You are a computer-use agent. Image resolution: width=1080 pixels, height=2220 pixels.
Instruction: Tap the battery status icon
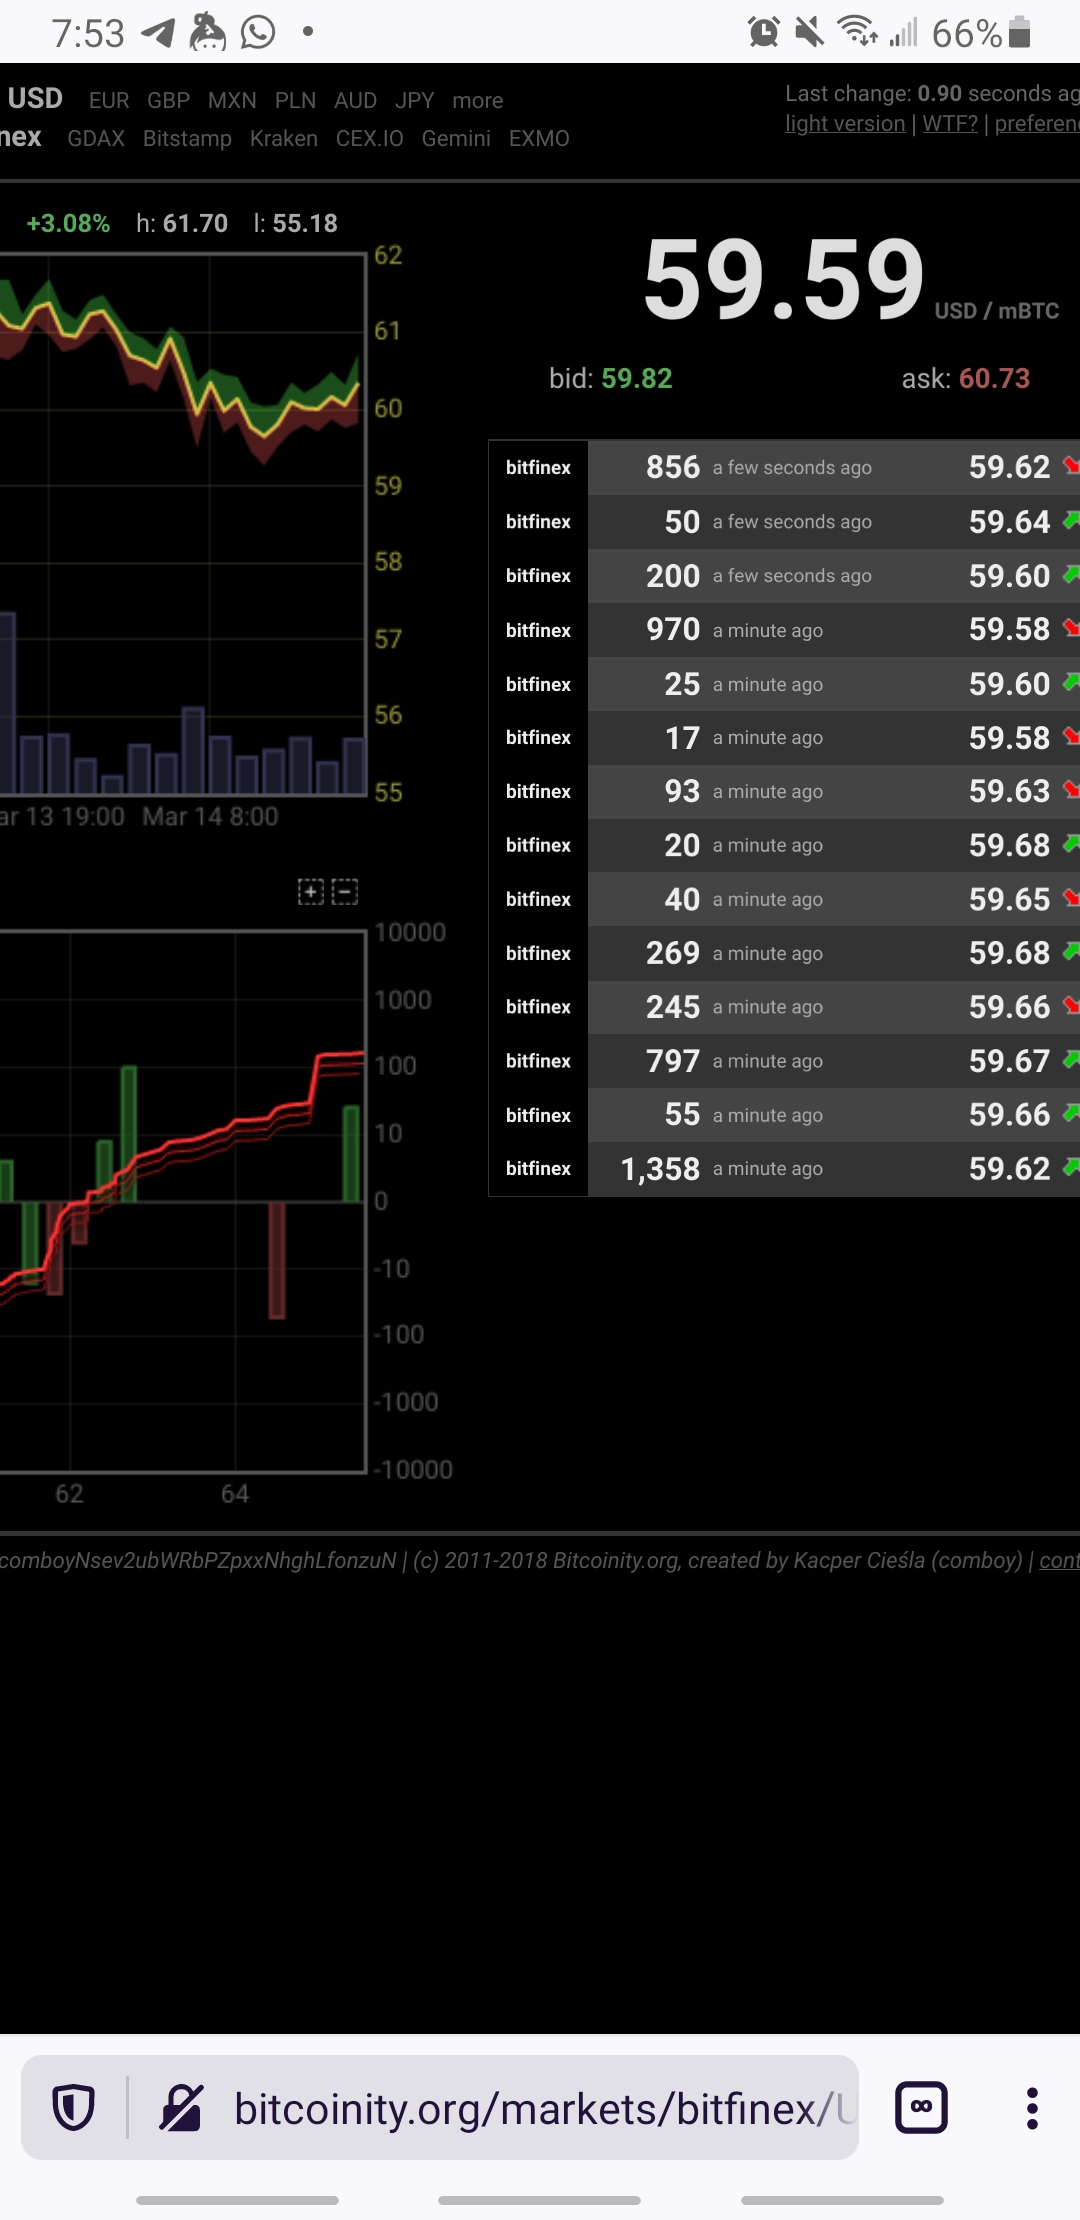coord(1019,33)
